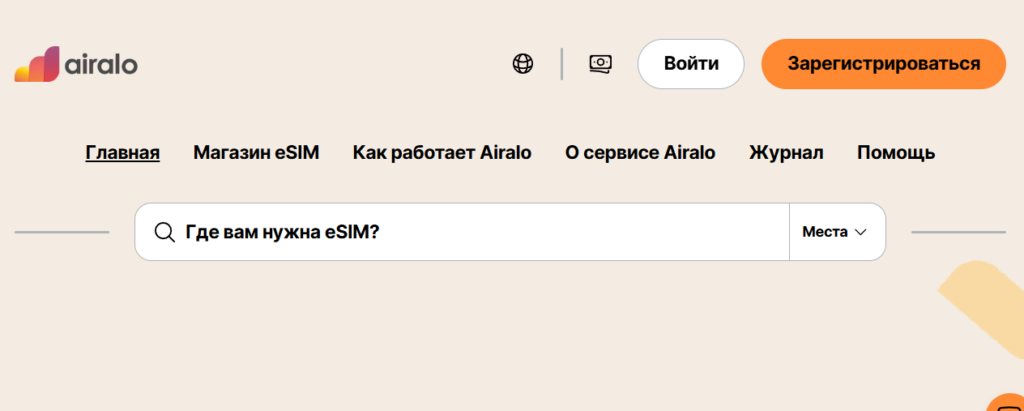Image resolution: width=1024 pixels, height=411 pixels.
Task: Go to the Главная menu item
Action: [123, 153]
